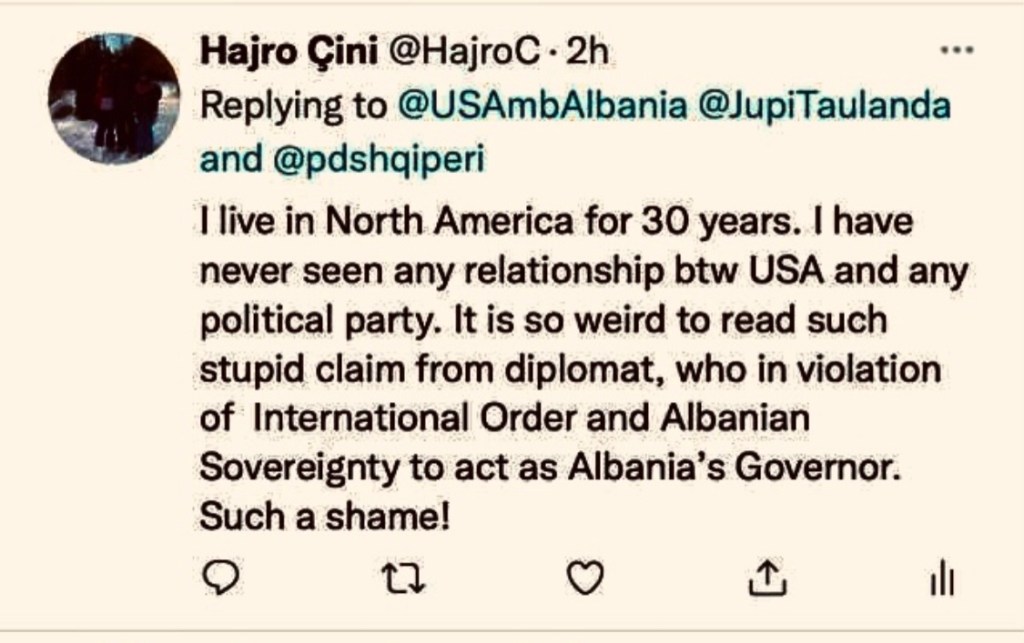
Task: Open the three-dot more options menu
Action: click(x=957, y=50)
